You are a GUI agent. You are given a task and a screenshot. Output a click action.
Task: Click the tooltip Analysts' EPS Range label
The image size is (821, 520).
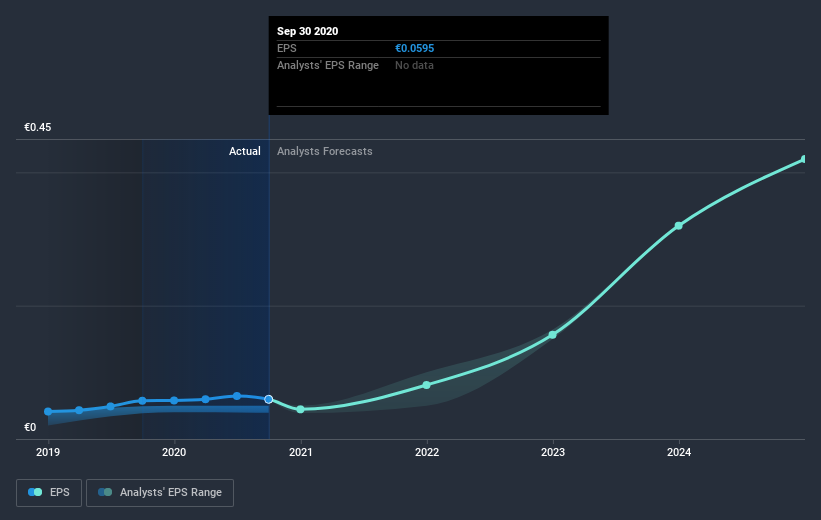(x=328, y=65)
